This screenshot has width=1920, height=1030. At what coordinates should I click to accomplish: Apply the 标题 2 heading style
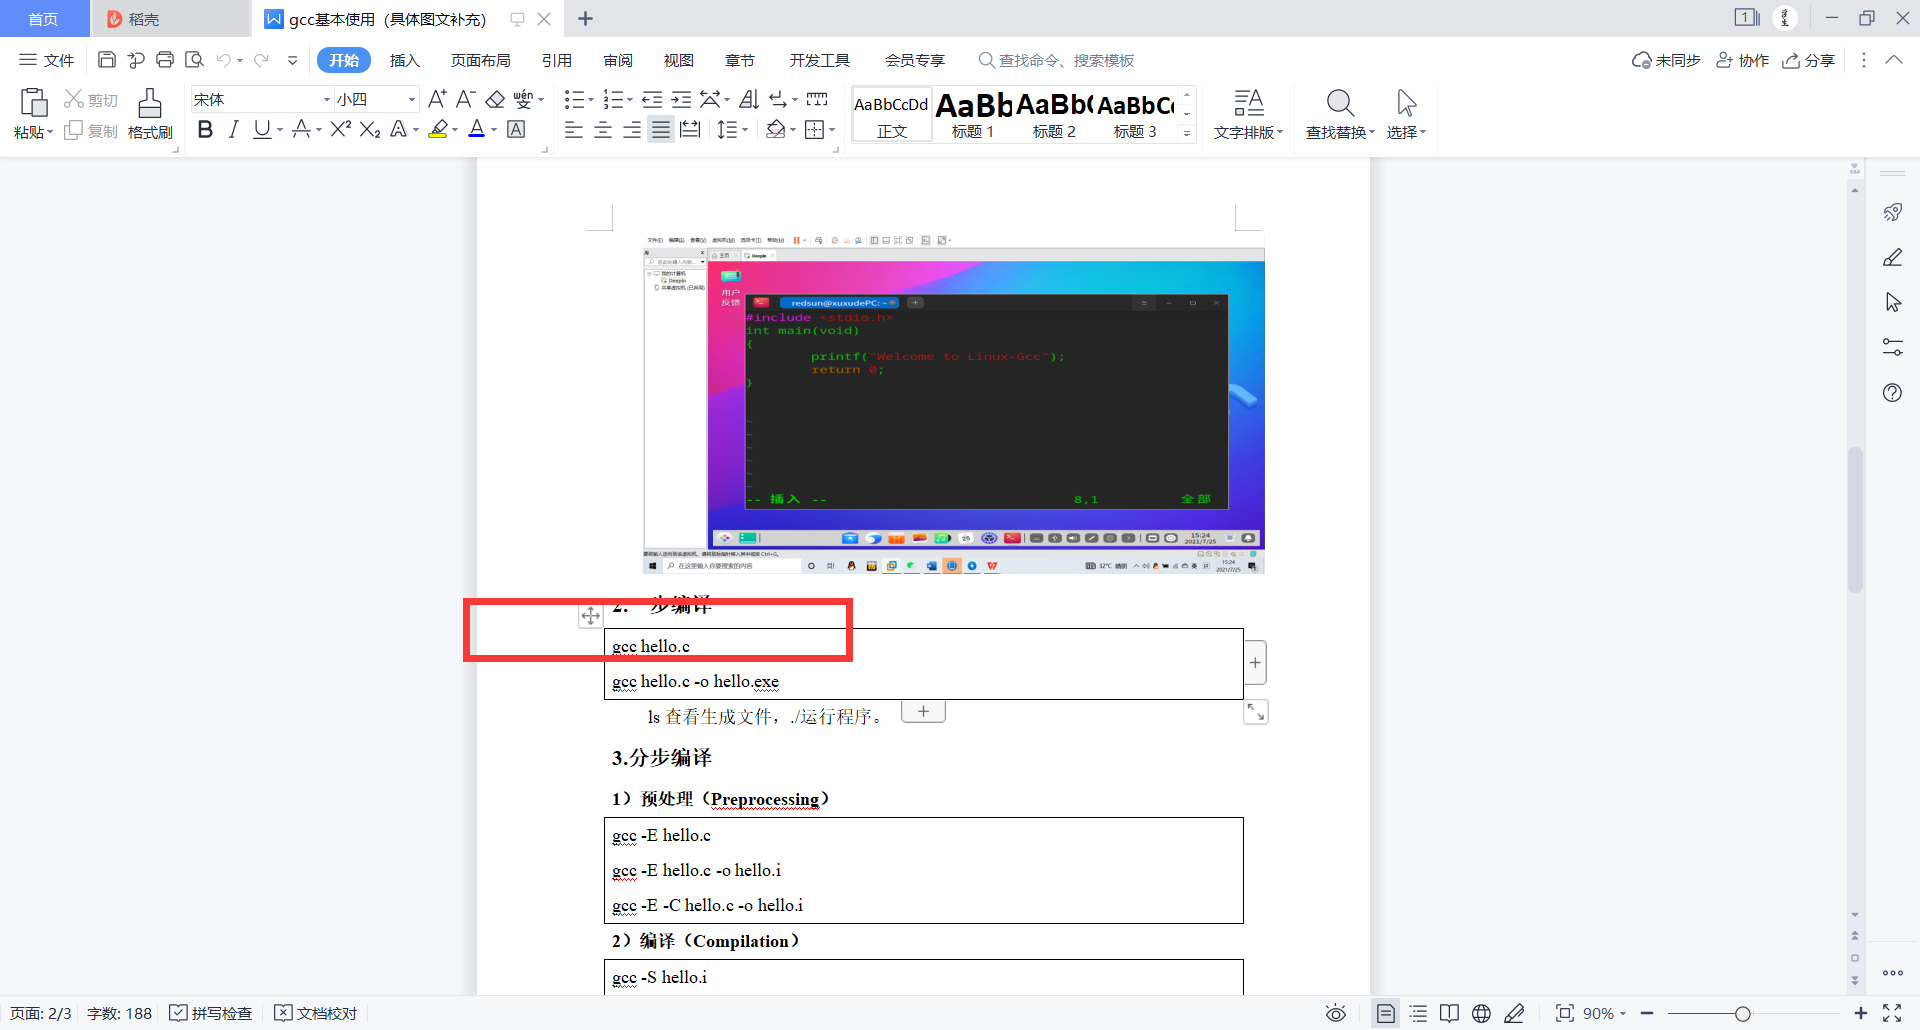[1054, 114]
